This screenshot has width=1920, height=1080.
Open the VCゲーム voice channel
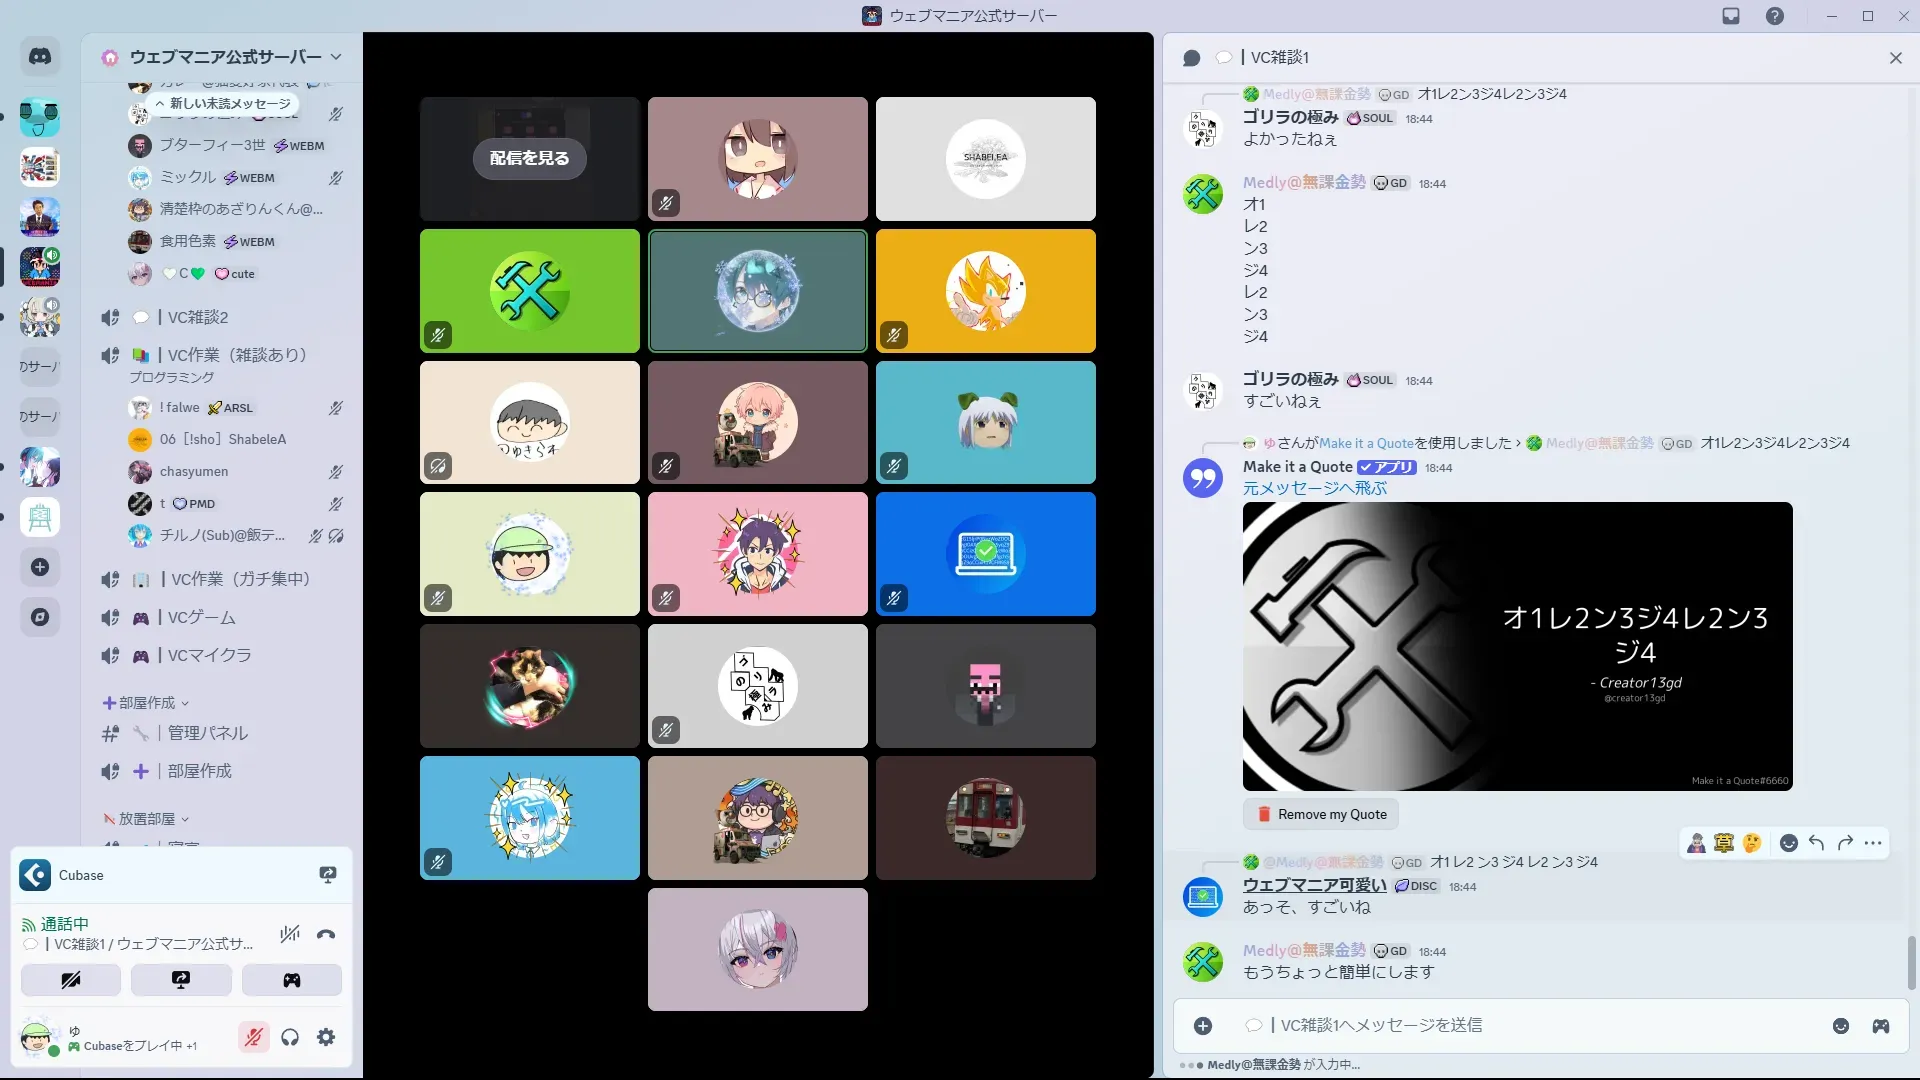(201, 617)
